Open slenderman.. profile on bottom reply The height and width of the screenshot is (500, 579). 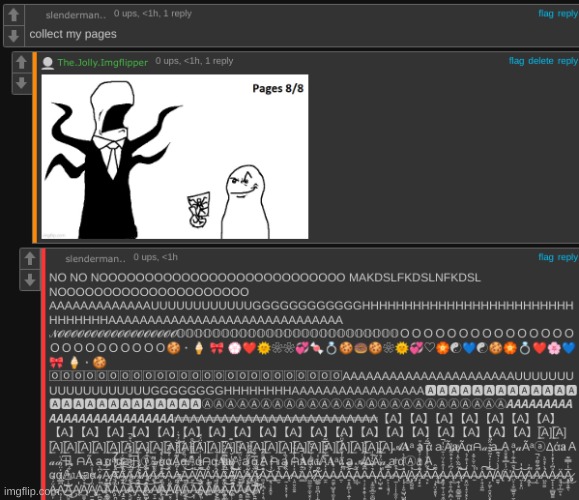[x=95, y=258]
